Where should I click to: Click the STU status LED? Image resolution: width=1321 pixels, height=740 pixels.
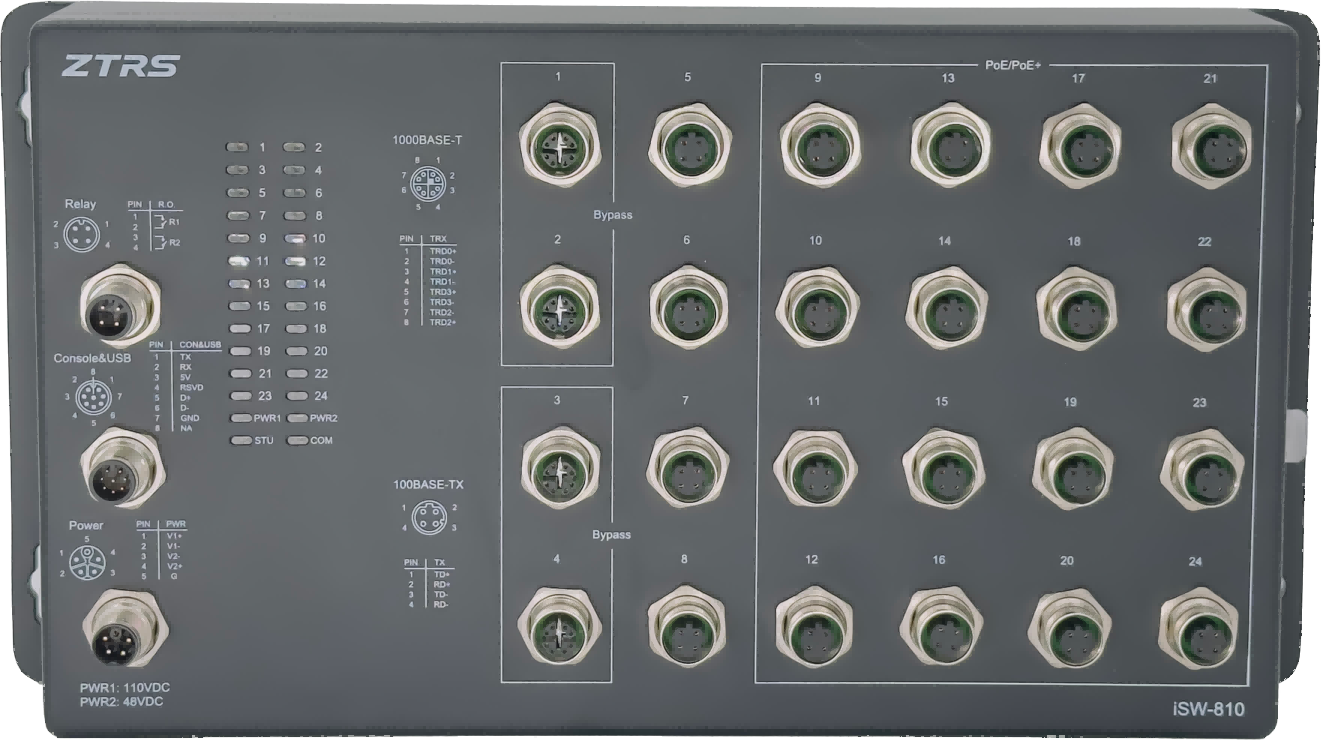241,440
